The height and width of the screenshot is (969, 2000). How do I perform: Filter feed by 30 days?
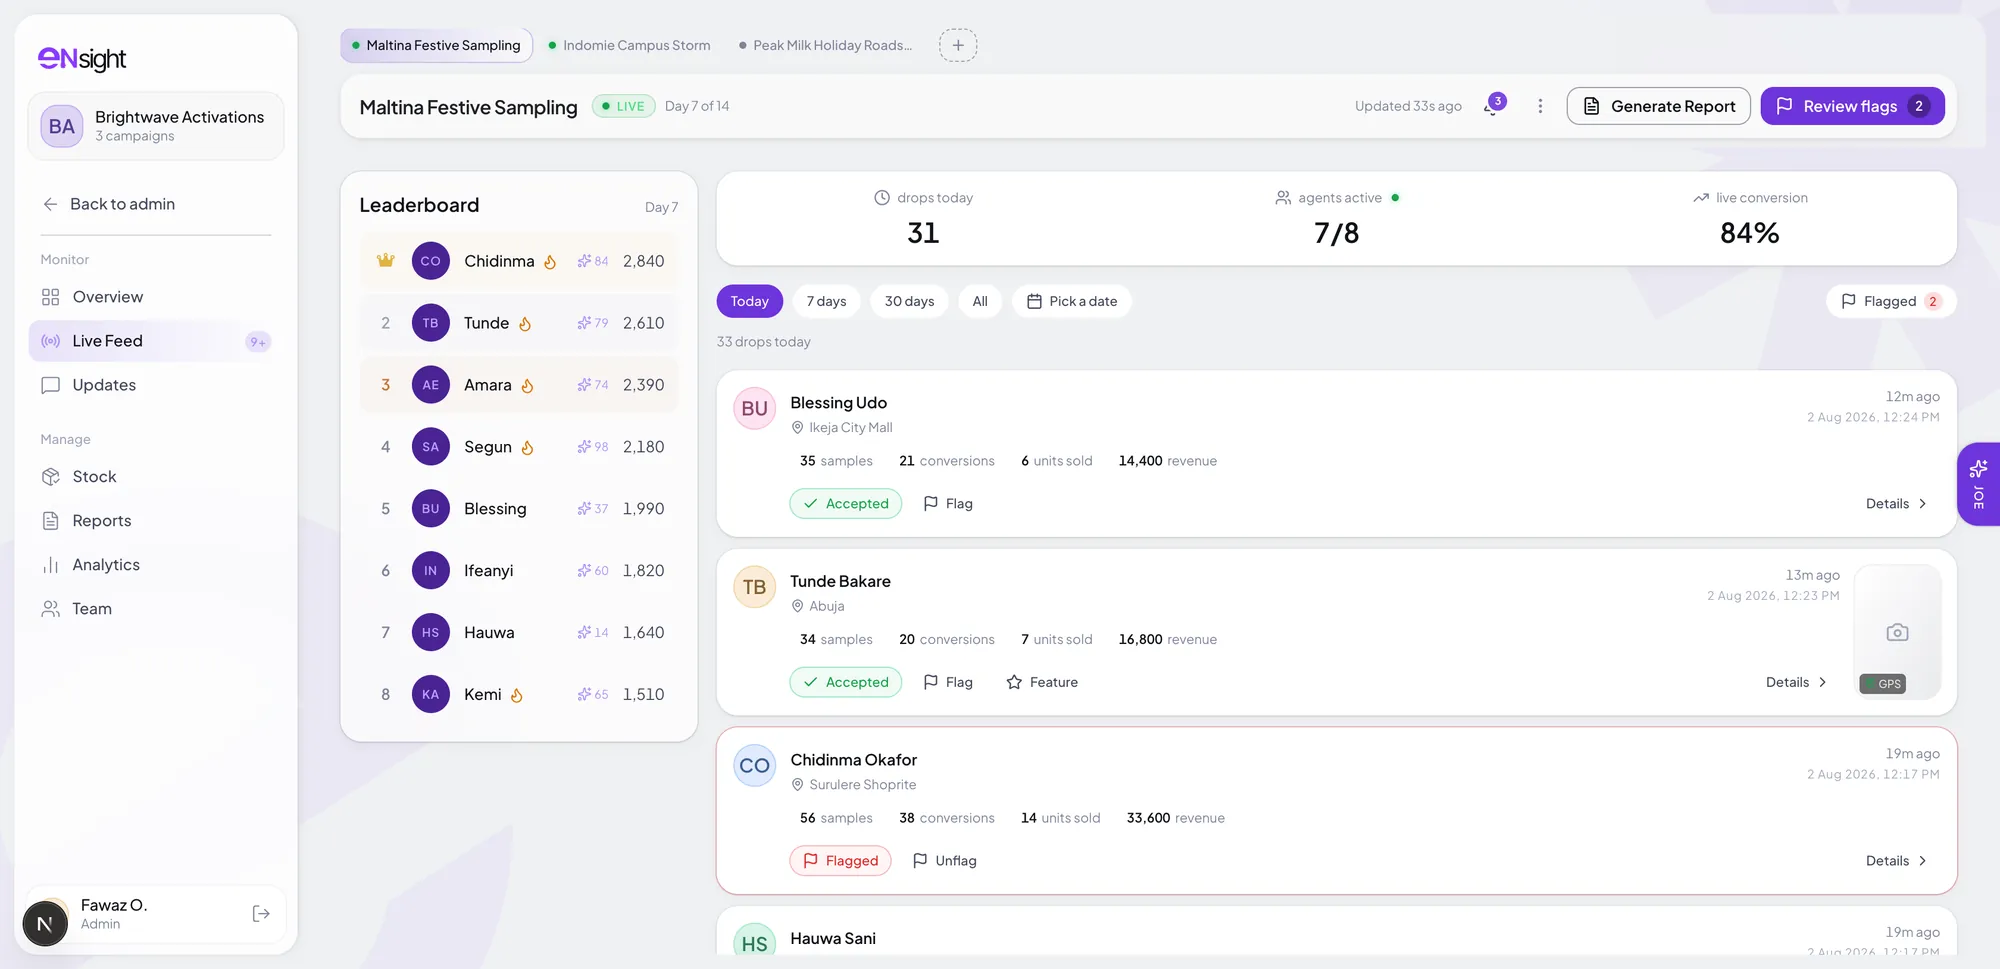[x=910, y=301]
